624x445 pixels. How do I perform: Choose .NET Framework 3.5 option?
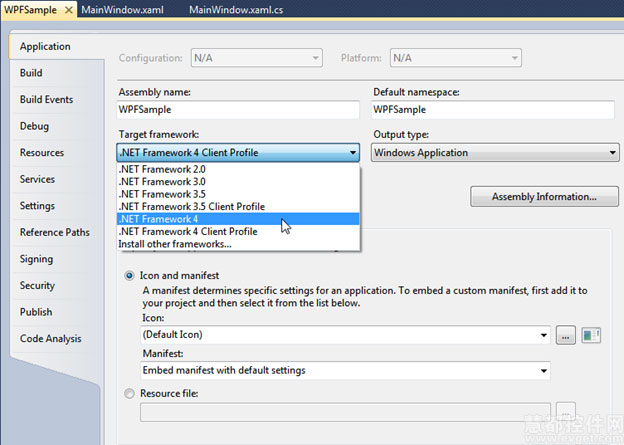pos(238,194)
